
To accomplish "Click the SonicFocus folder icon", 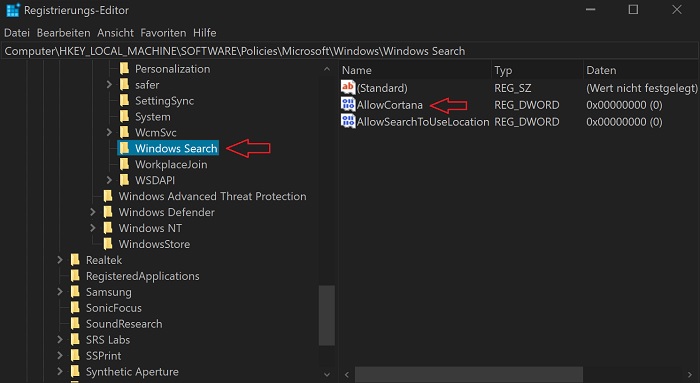I will pos(75,308).
